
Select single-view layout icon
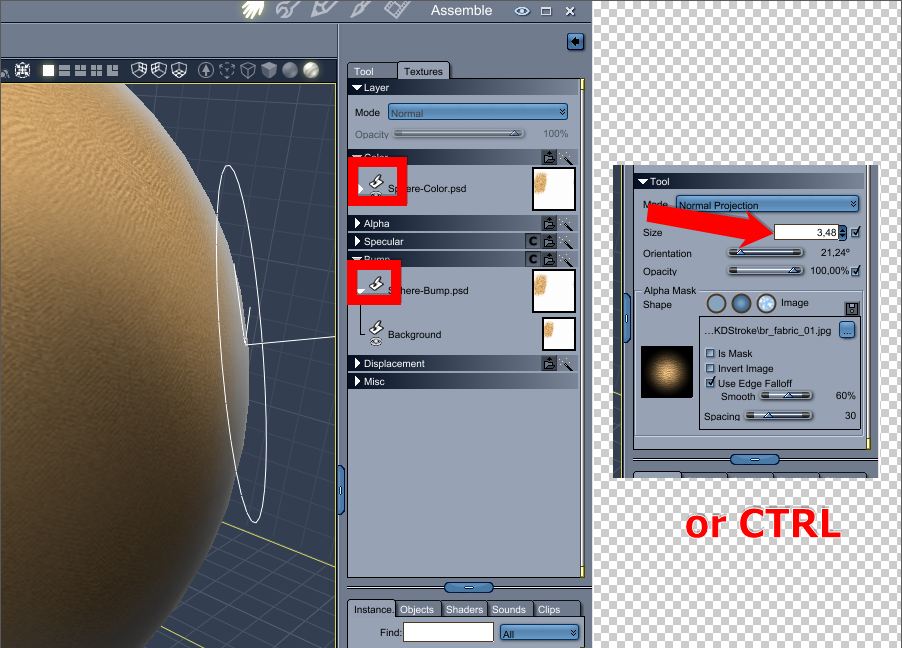(x=48, y=71)
